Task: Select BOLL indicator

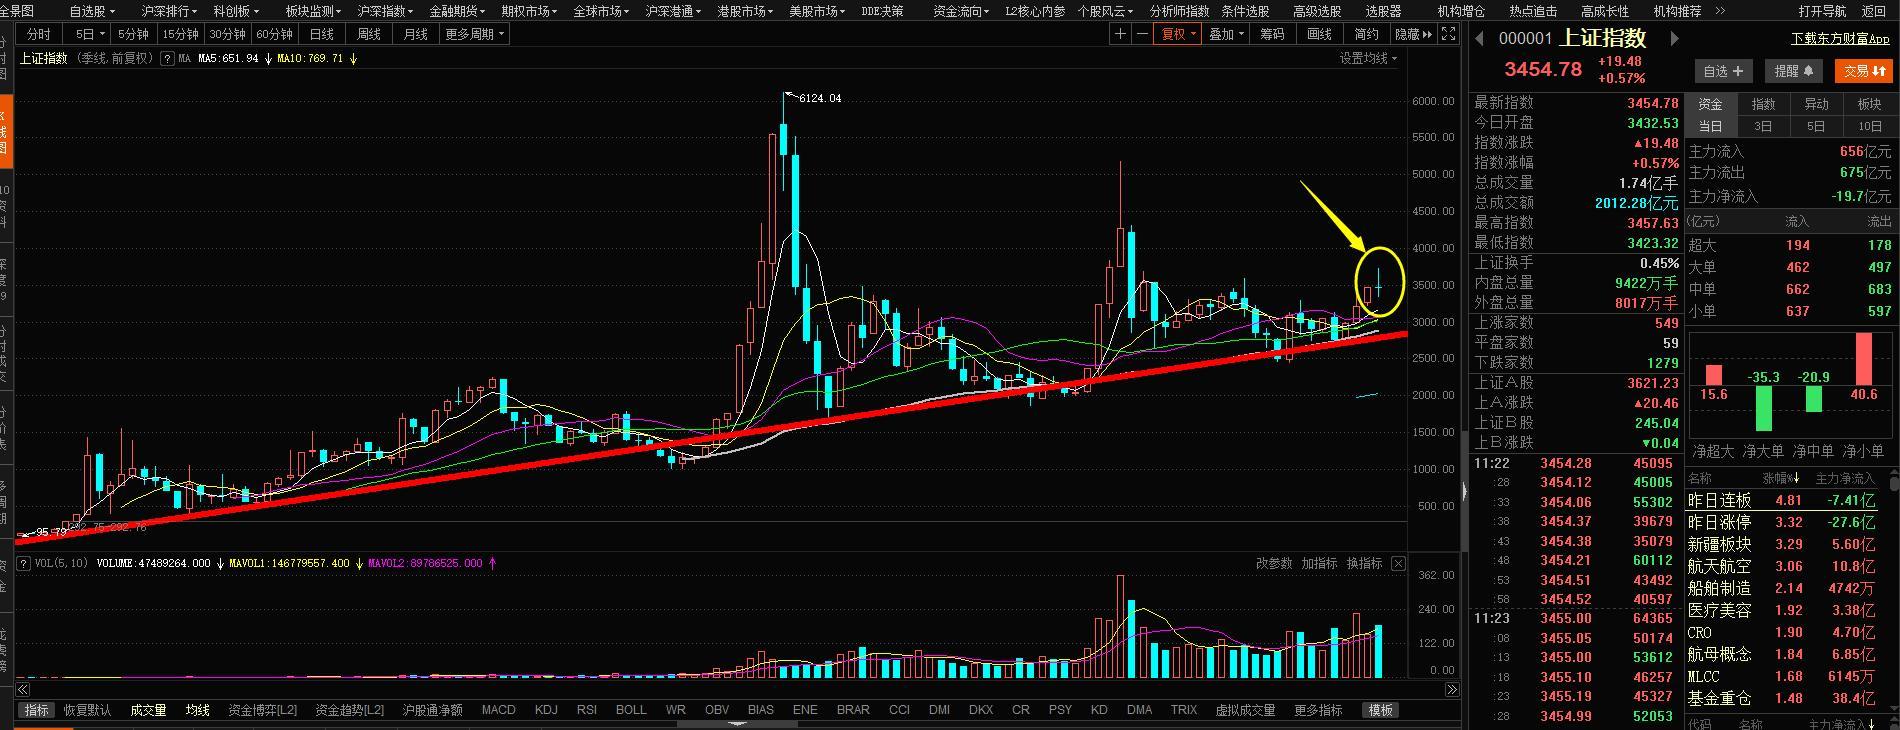Action: [631, 710]
